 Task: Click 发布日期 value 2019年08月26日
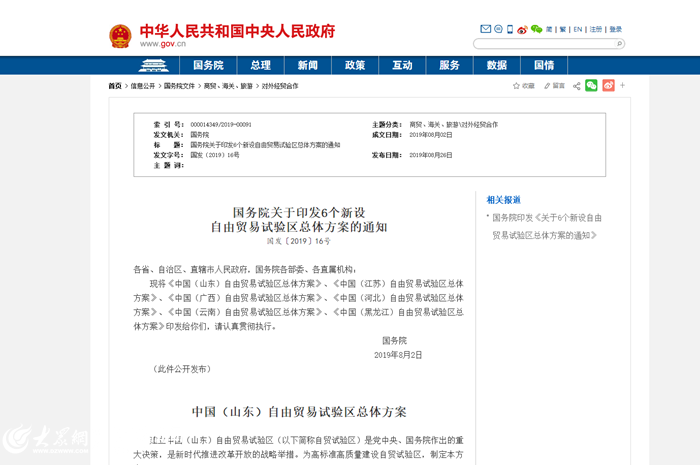pos(431,155)
